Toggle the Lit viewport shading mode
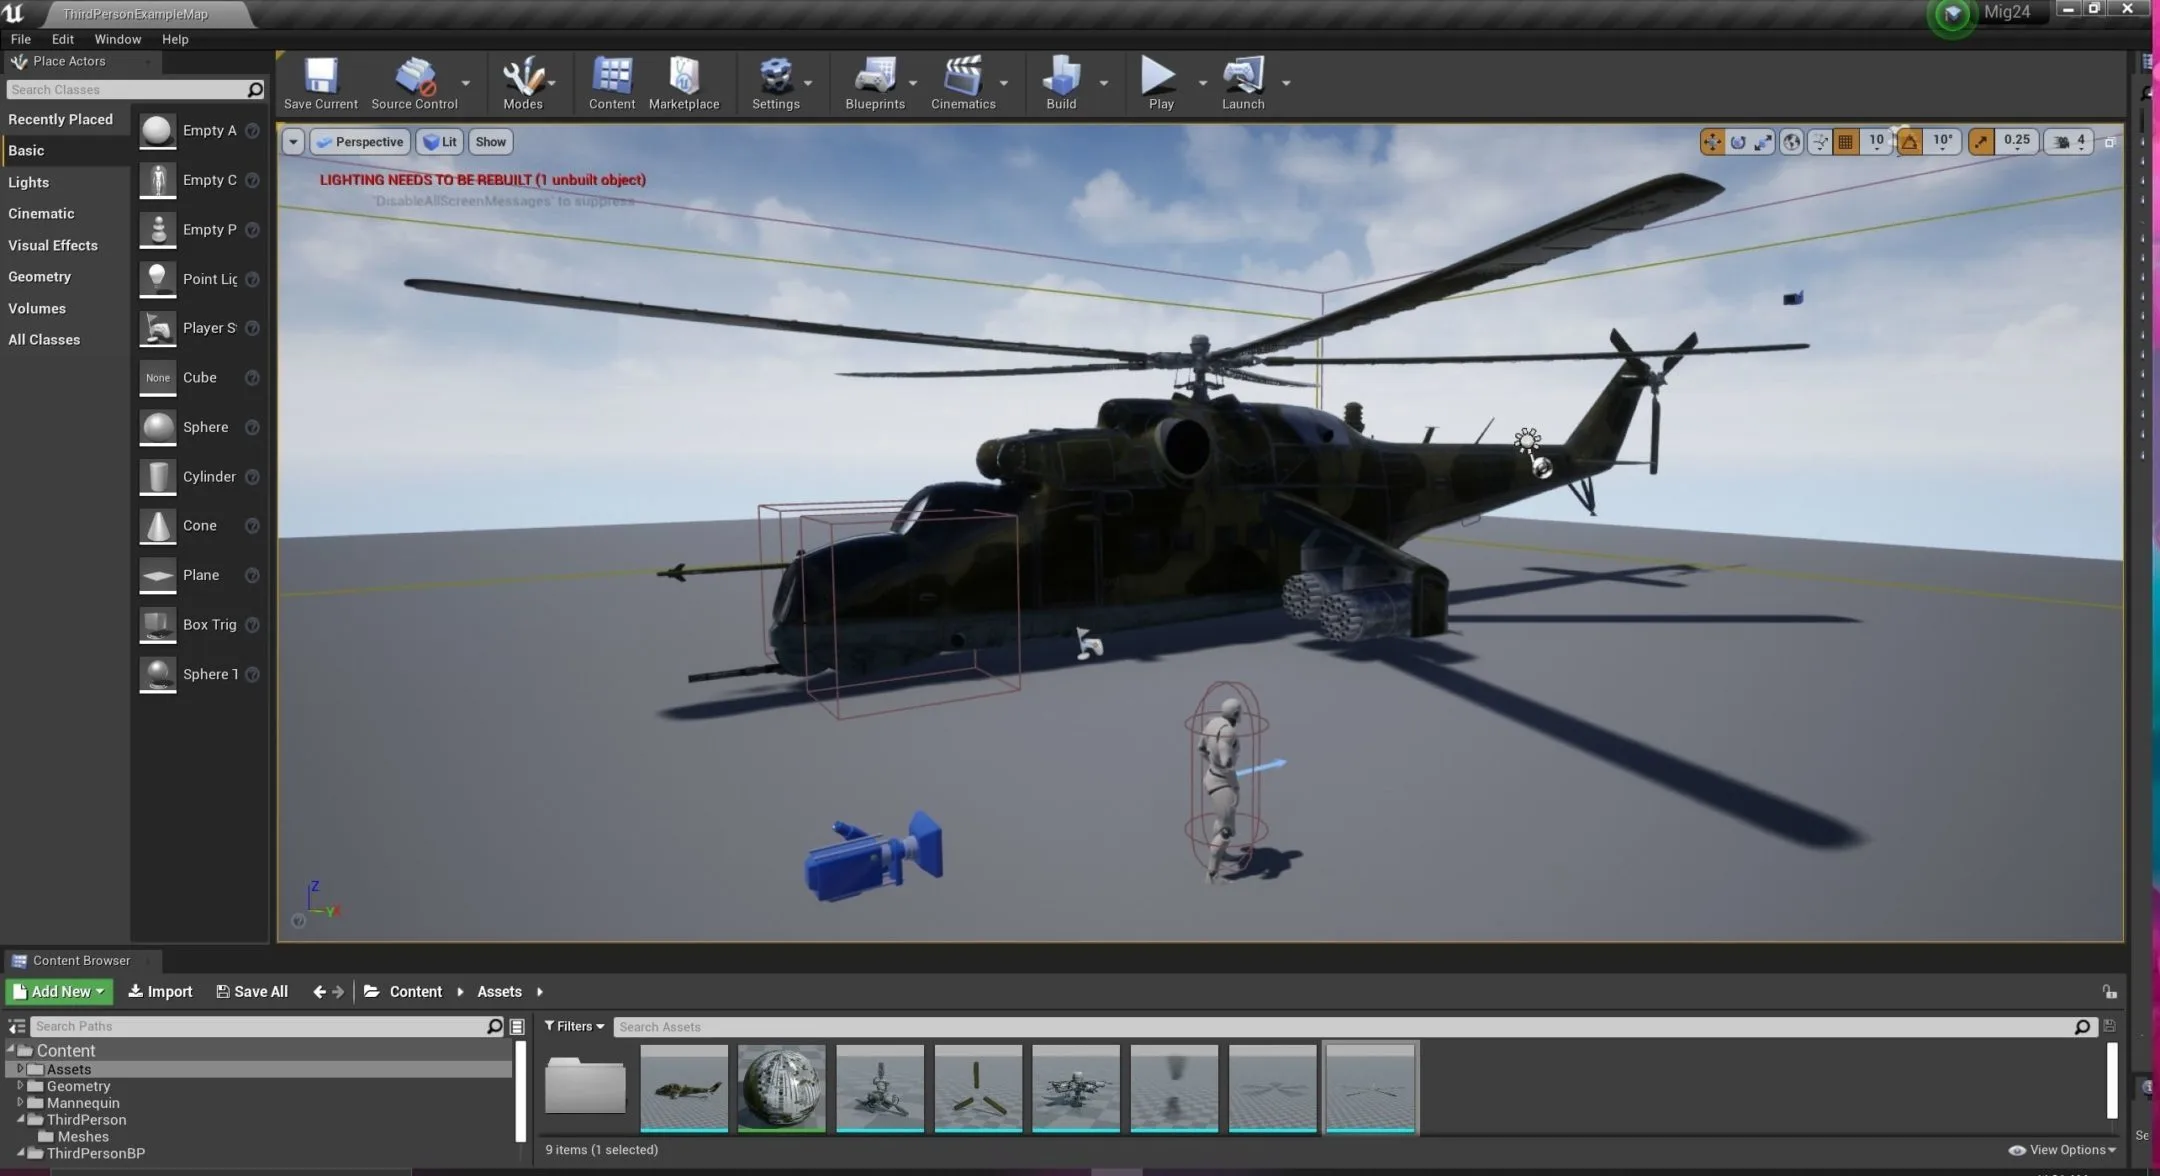The image size is (2160, 1176). (x=439, y=141)
